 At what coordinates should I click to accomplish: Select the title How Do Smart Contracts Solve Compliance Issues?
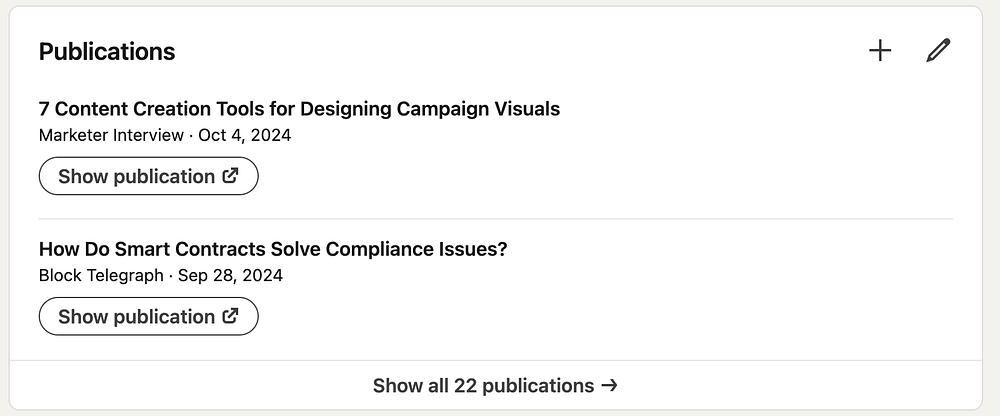273,248
